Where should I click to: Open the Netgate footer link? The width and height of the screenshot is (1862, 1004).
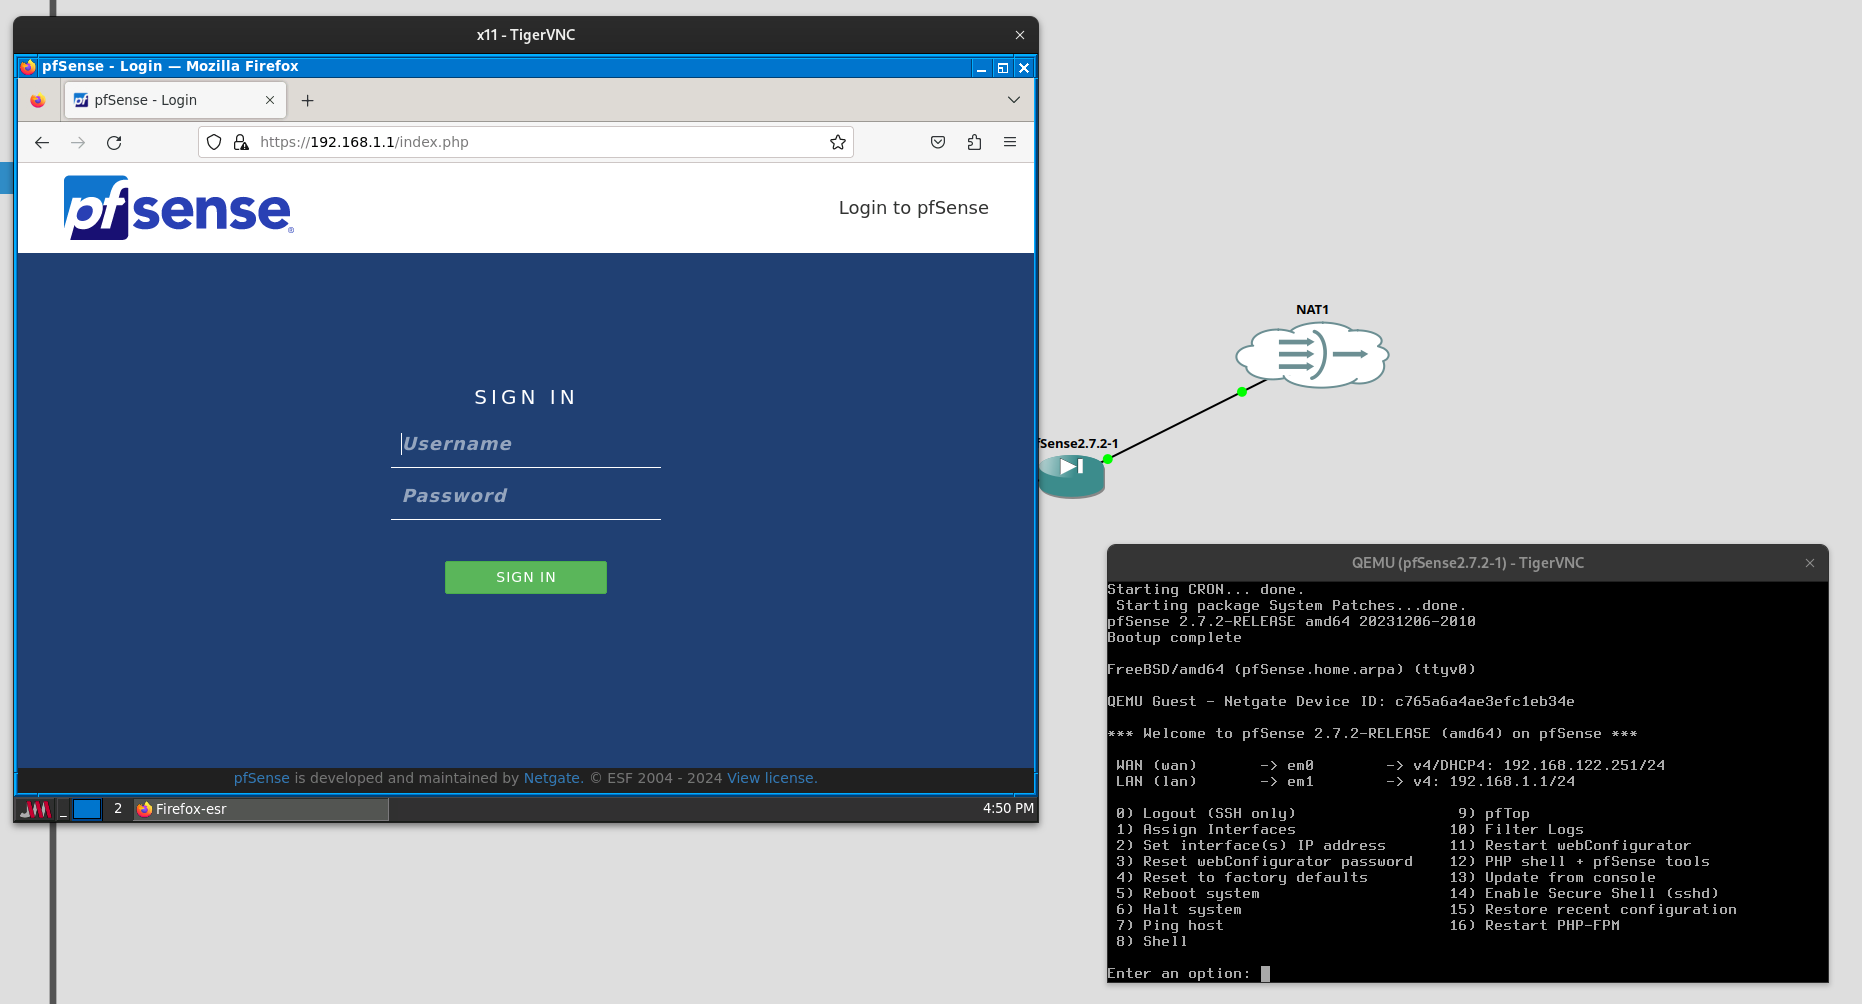(x=552, y=778)
